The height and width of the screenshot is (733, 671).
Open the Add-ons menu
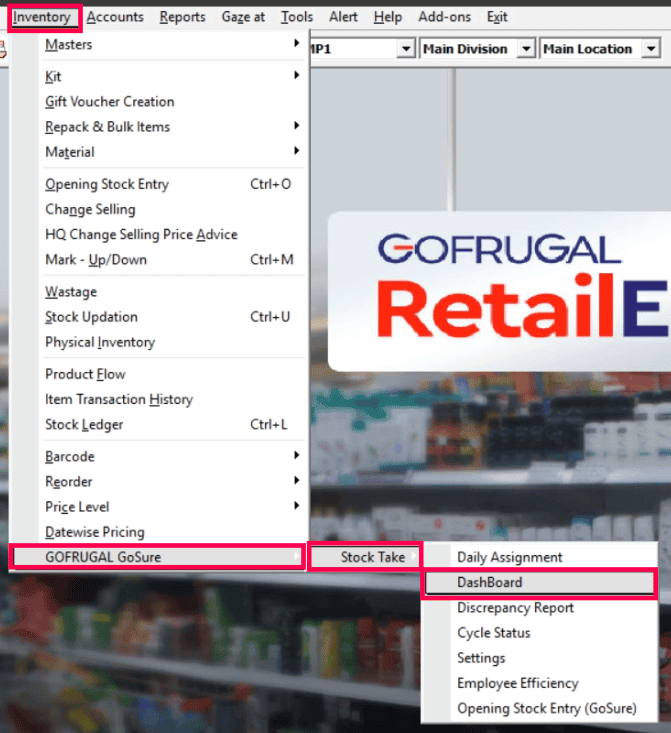point(444,17)
